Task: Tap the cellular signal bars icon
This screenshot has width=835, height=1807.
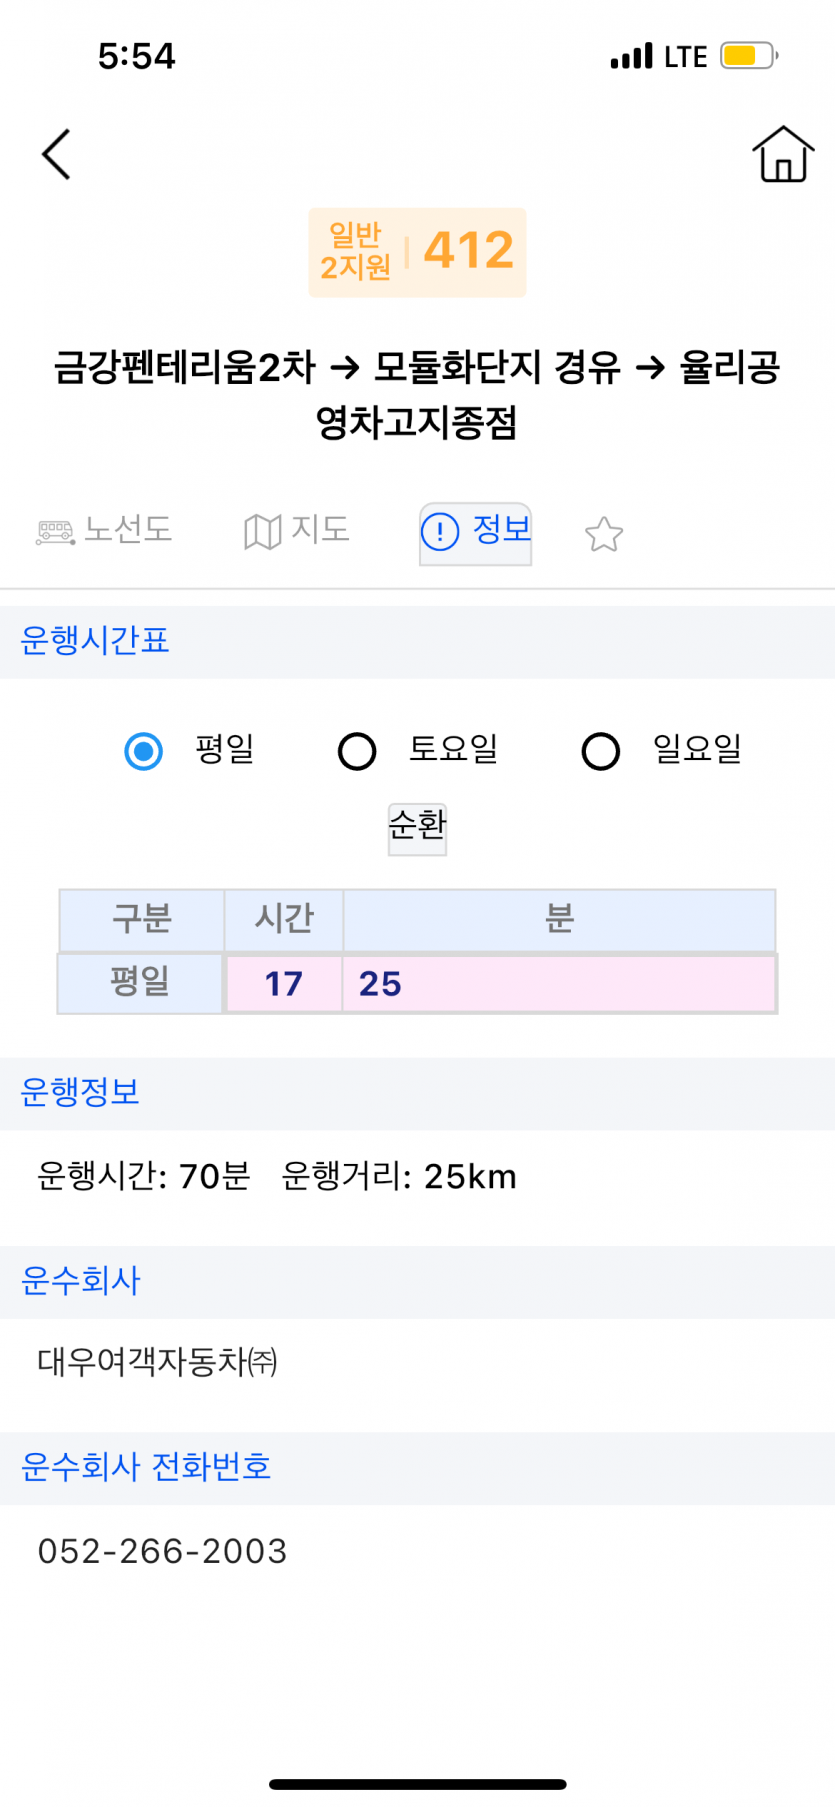Action: (631, 56)
